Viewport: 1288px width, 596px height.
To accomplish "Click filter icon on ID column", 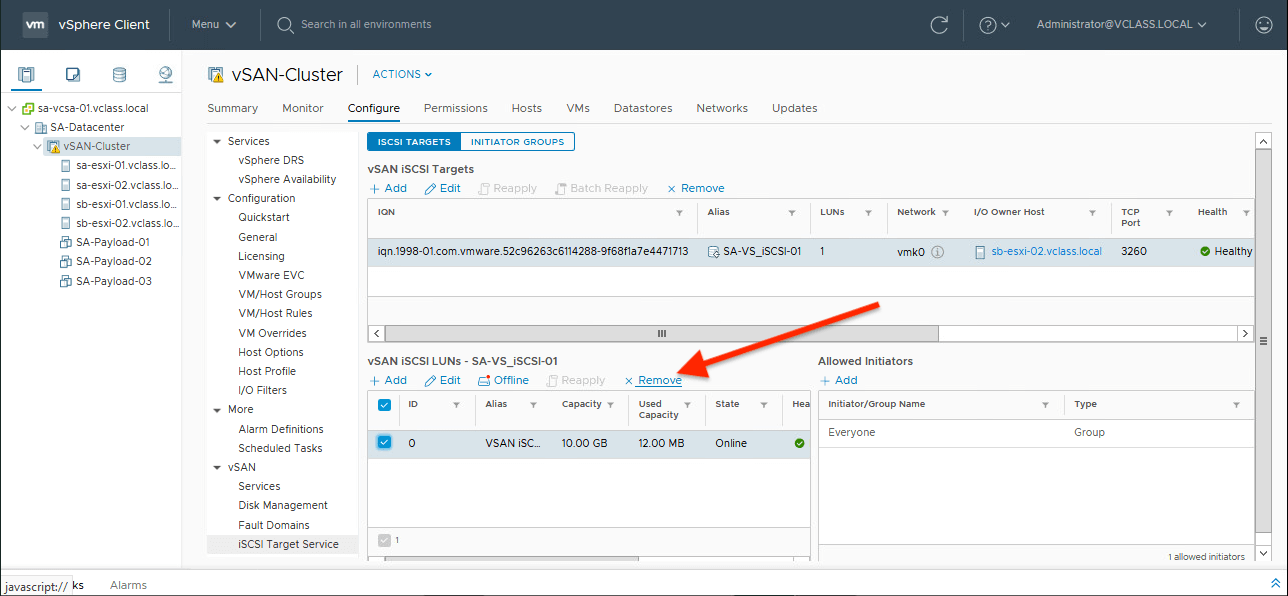I will [456, 405].
